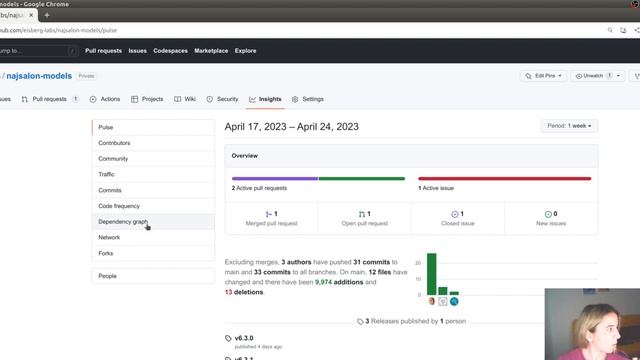This screenshot has height=360, width=640.
Task: Select Contributors in Insights sidebar
Action: click(153, 143)
